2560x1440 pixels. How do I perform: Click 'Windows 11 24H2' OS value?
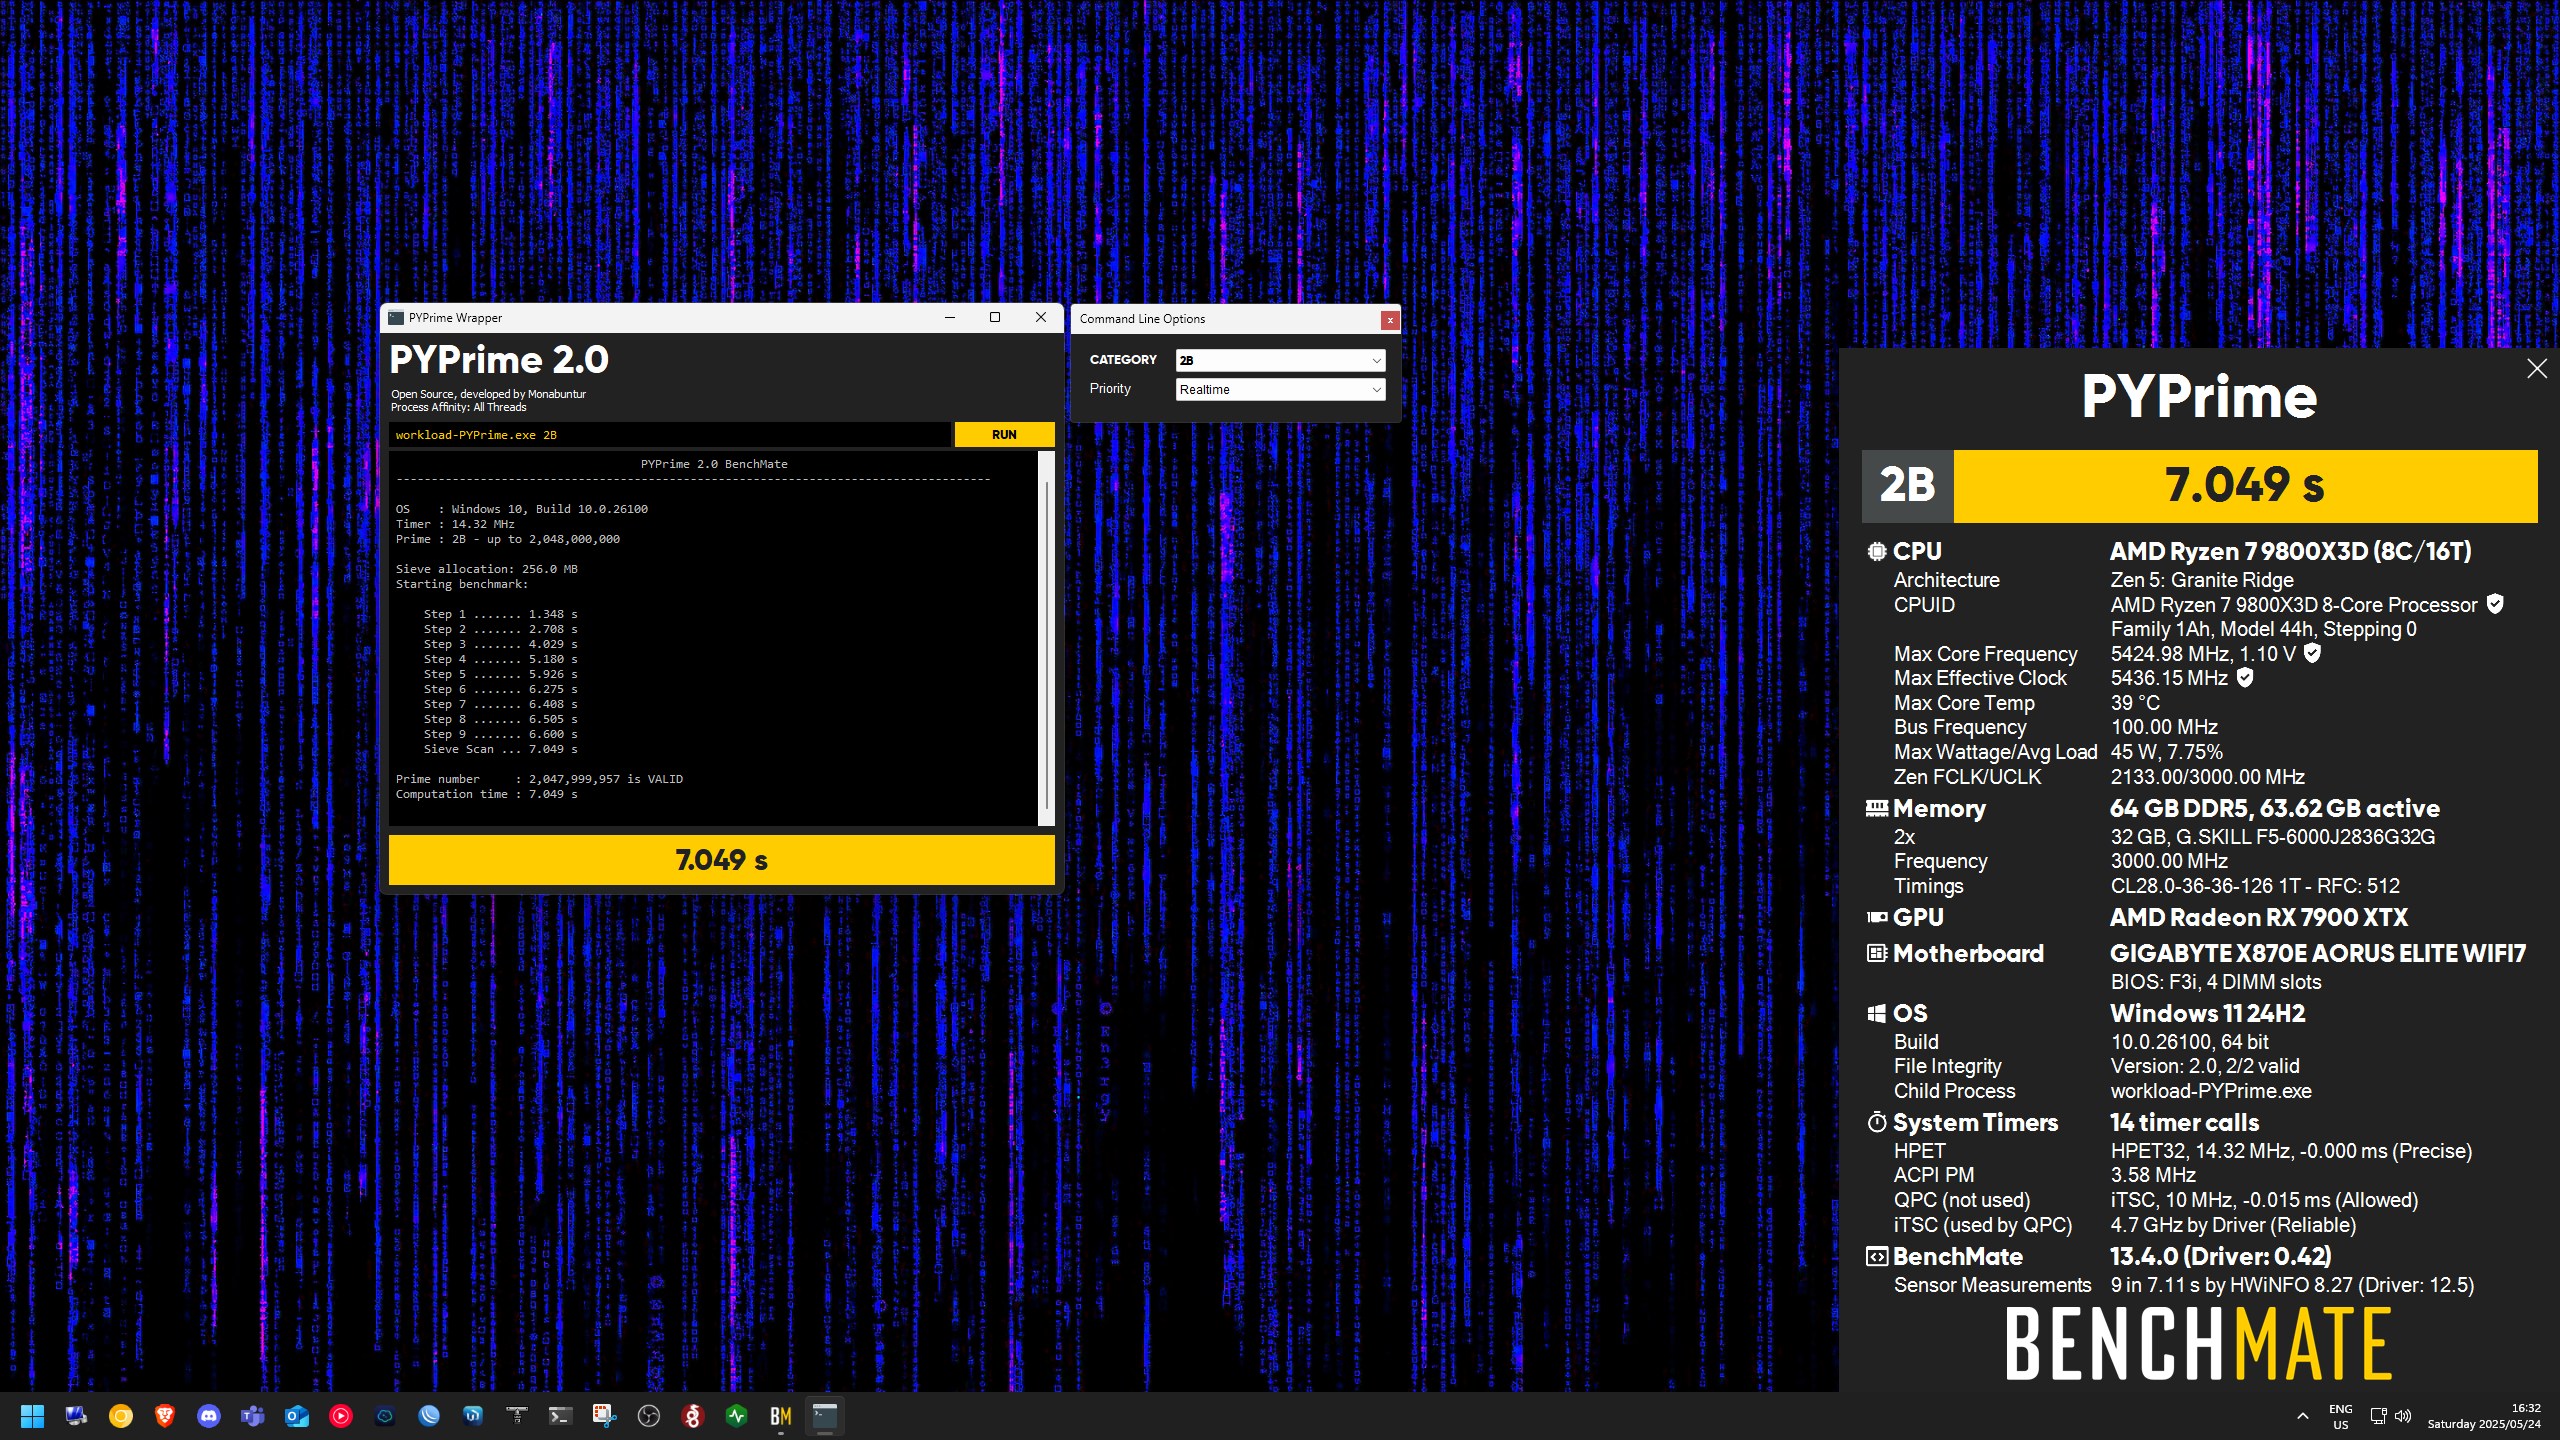2208,1013
